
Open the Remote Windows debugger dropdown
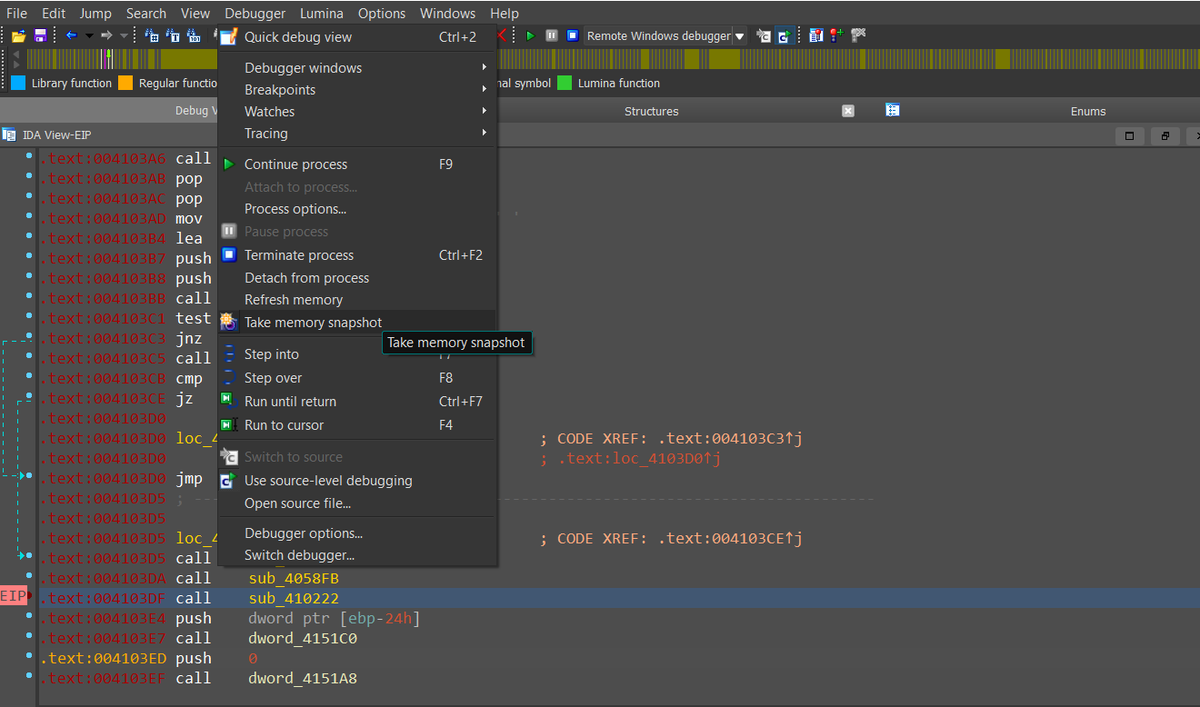(x=666, y=36)
